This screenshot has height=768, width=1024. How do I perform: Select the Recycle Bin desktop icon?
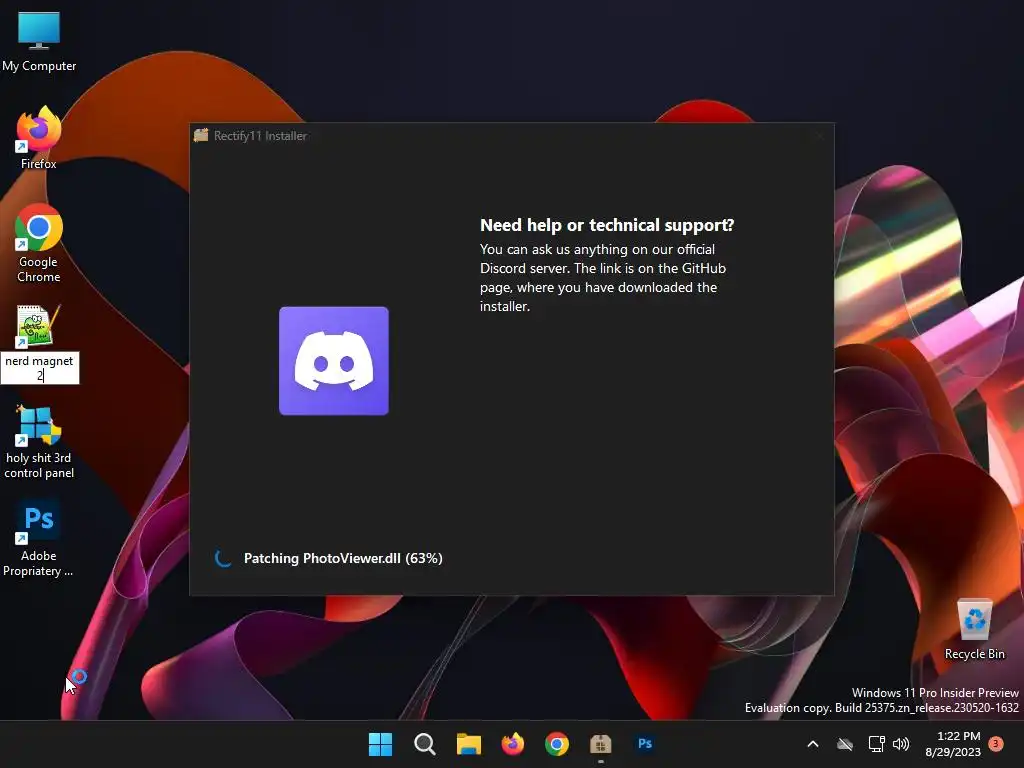click(x=974, y=630)
